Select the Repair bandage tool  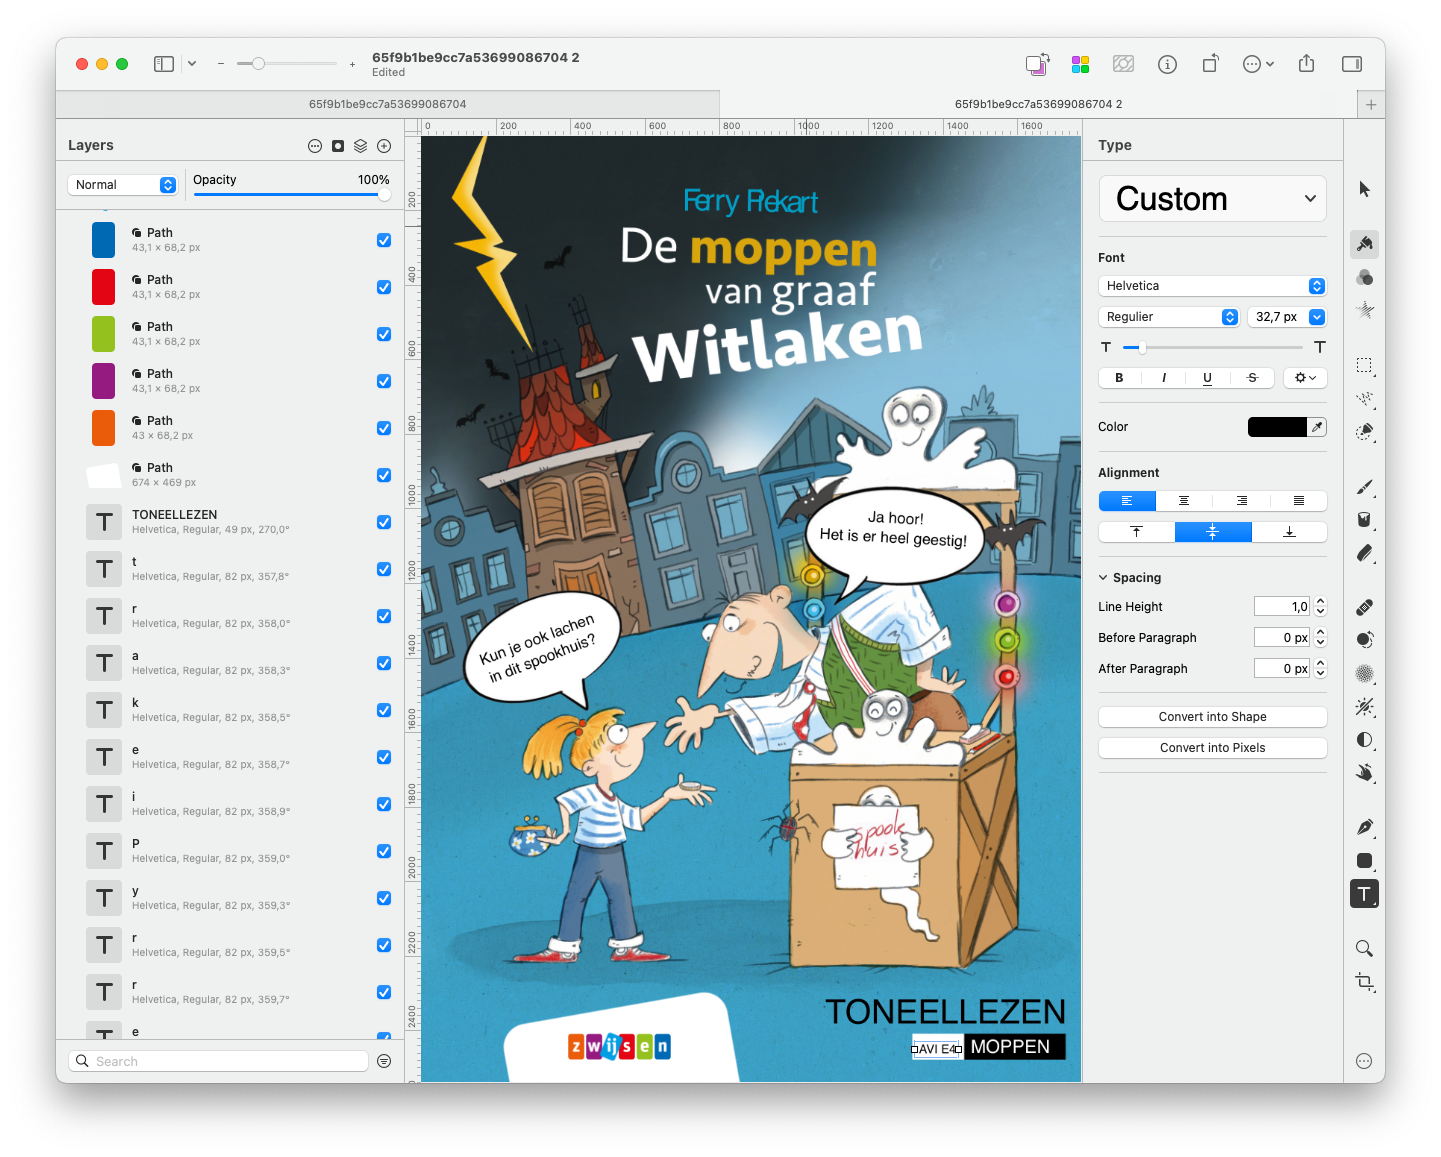click(1364, 607)
